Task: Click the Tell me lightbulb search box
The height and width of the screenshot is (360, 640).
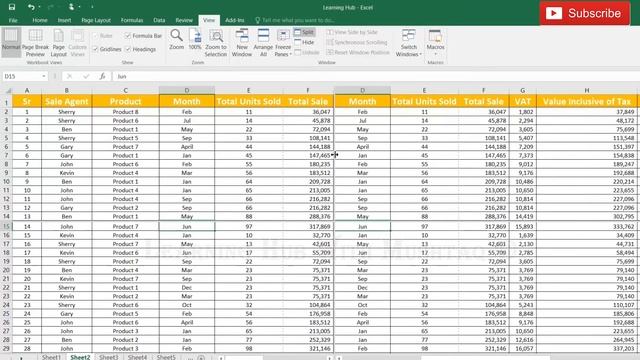Action: (295, 20)
